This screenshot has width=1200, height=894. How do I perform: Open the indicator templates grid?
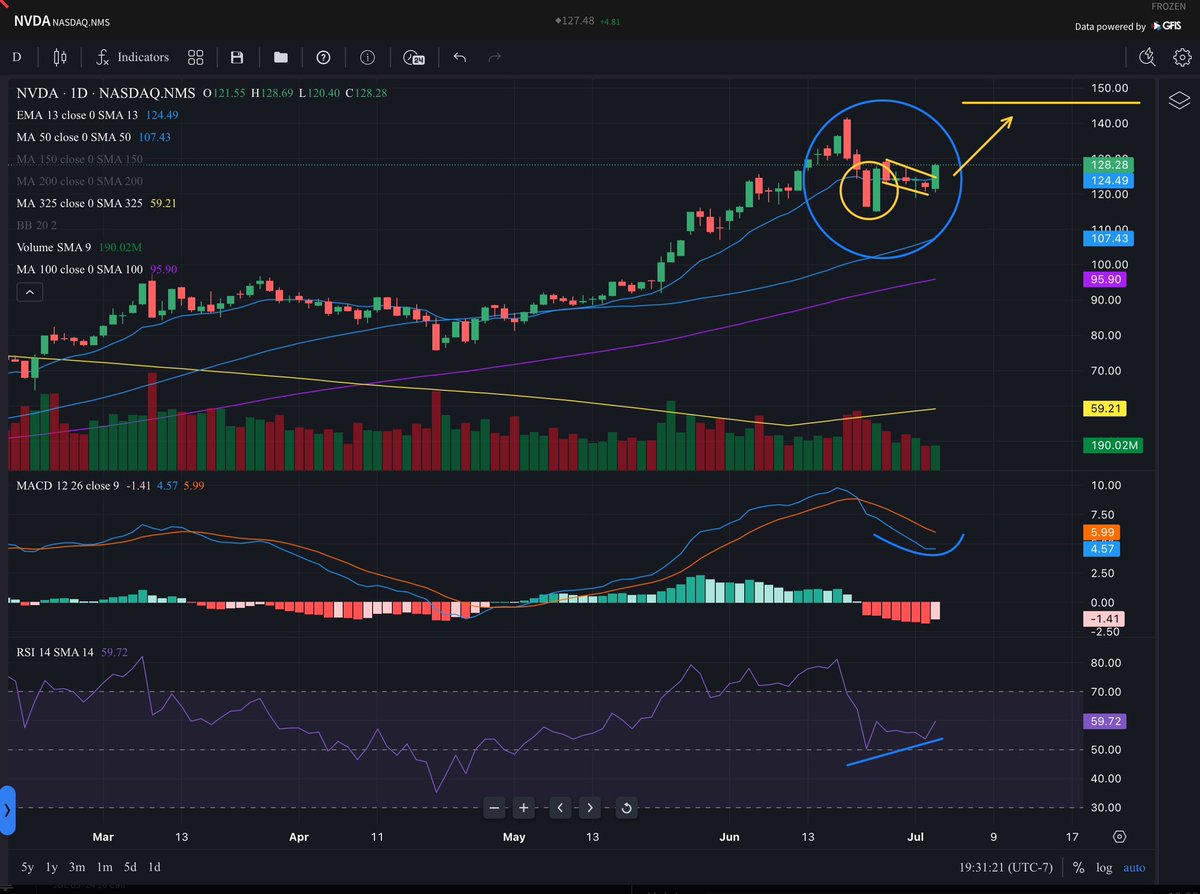point(195,58)
